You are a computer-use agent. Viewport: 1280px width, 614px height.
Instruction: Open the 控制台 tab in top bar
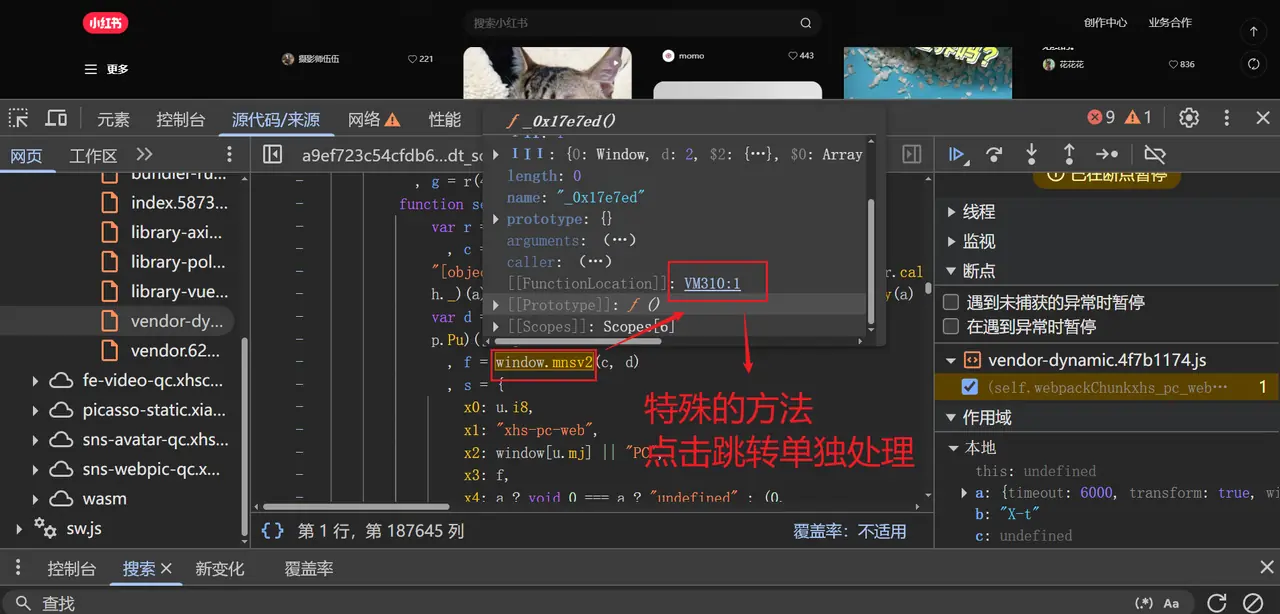(180, 119)
